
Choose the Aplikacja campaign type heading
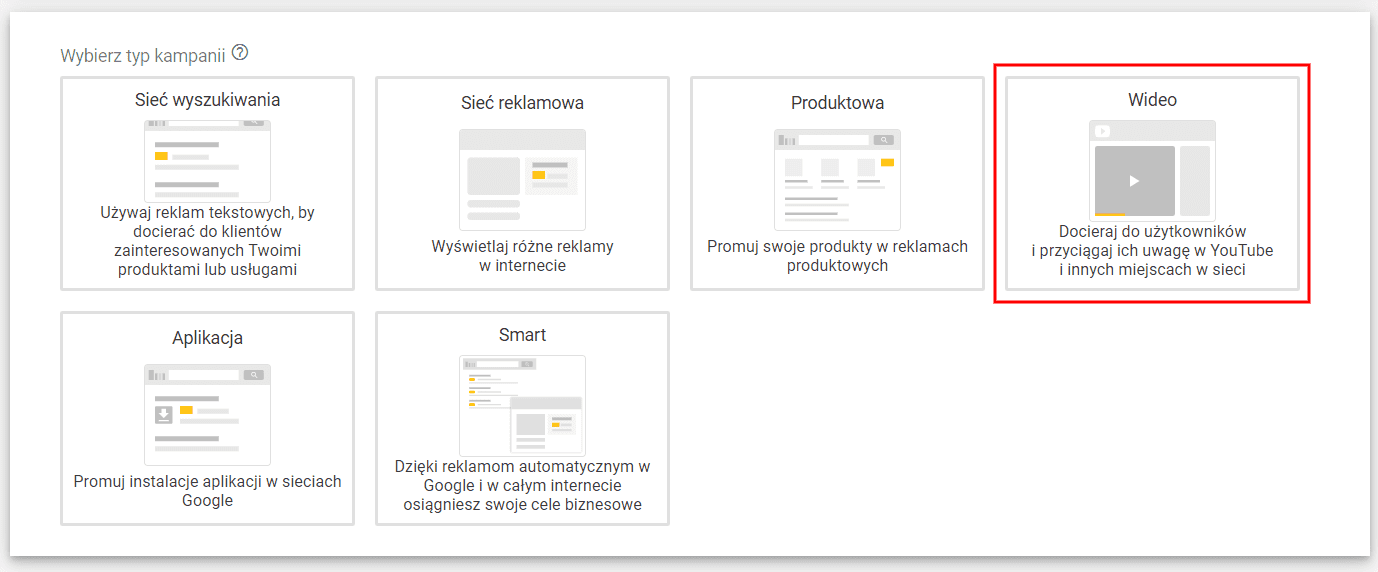tap(207, 338)
